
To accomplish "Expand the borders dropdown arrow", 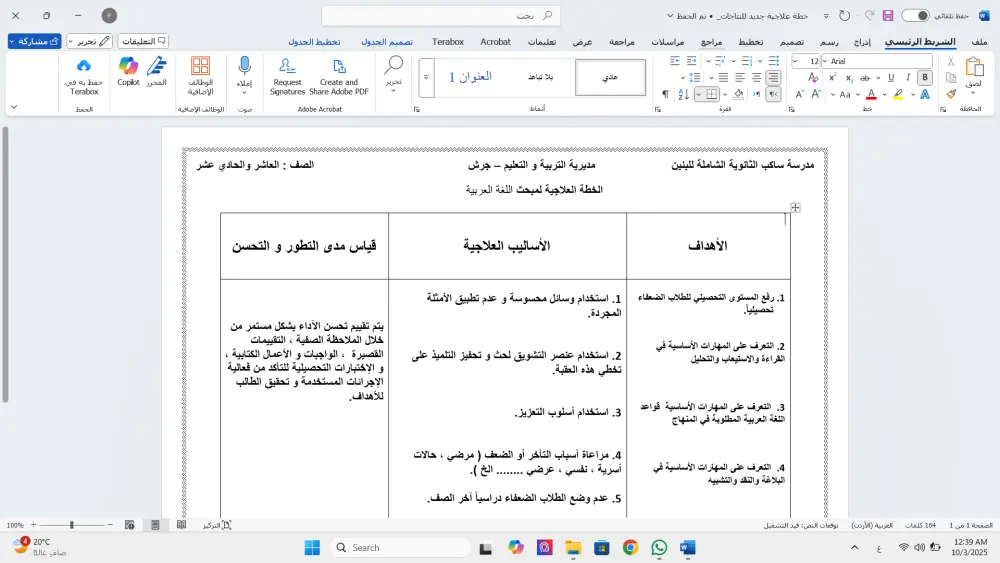I will click(x=699, y=94).
